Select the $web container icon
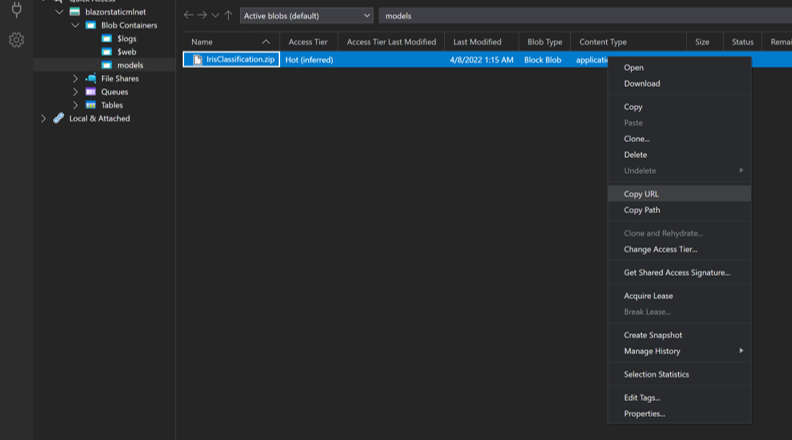The height and width of the screenshot is (440, 792). (107, 52)
